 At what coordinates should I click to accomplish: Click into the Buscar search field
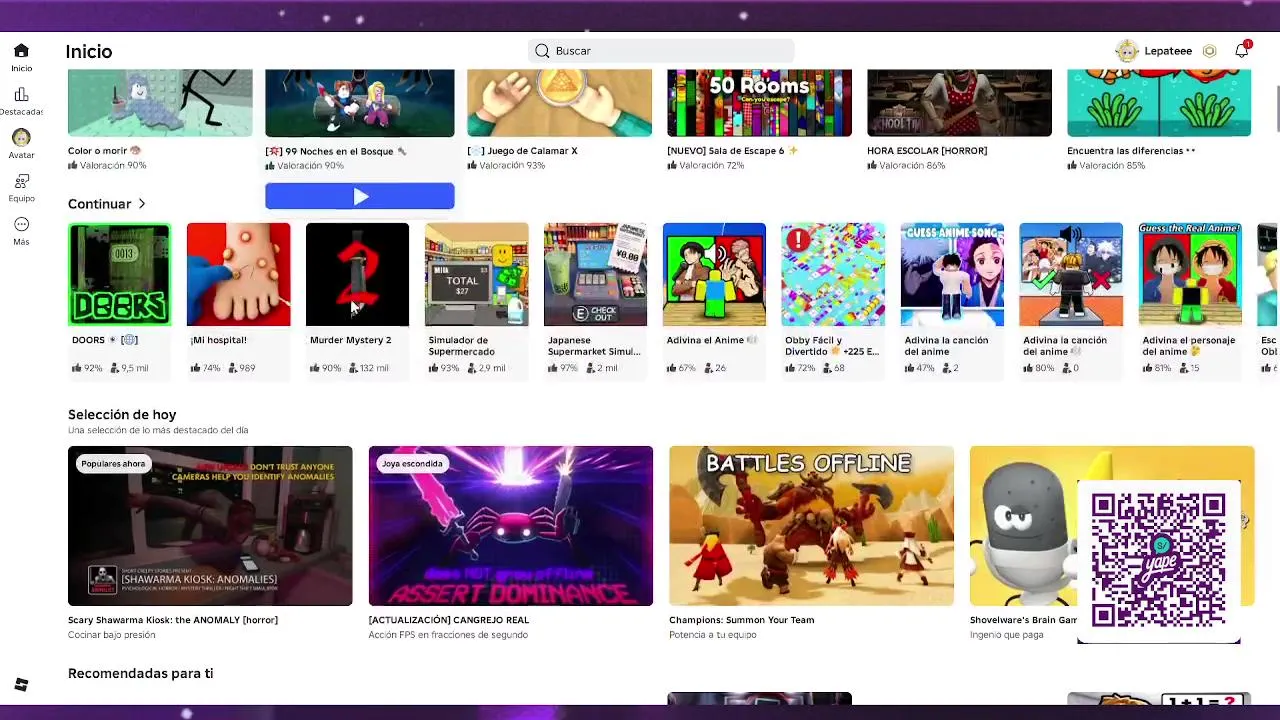661,51
